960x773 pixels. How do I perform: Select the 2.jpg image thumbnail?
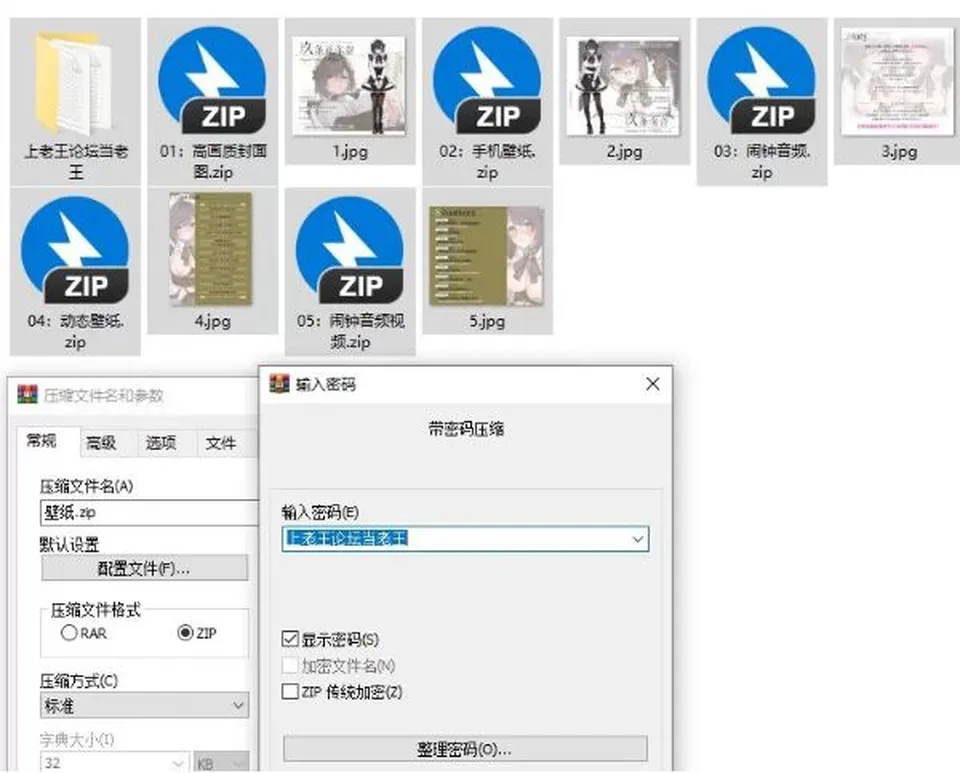(x=623, y=86)
